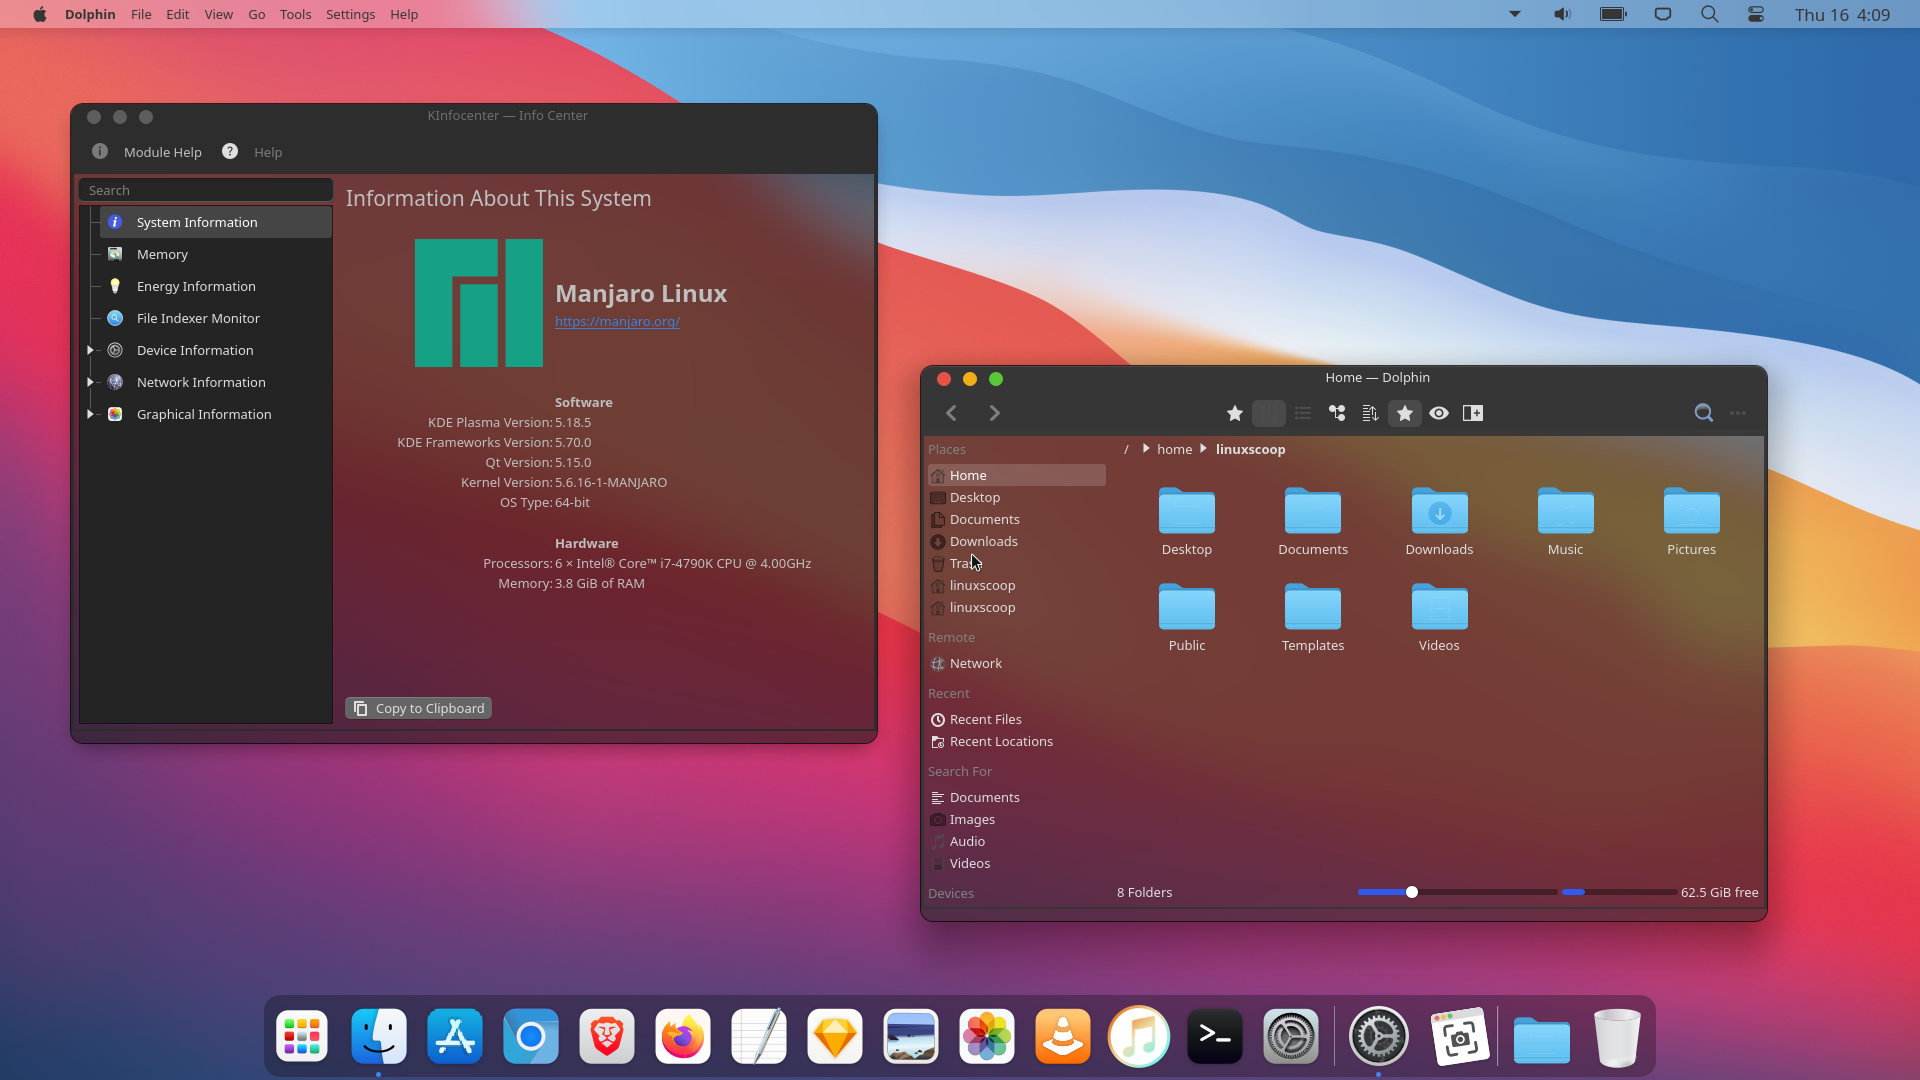The height and width of the screenshot is (1080, 1920).
Task: Open the search bar in Dolphin
Action: (1703, 412)
